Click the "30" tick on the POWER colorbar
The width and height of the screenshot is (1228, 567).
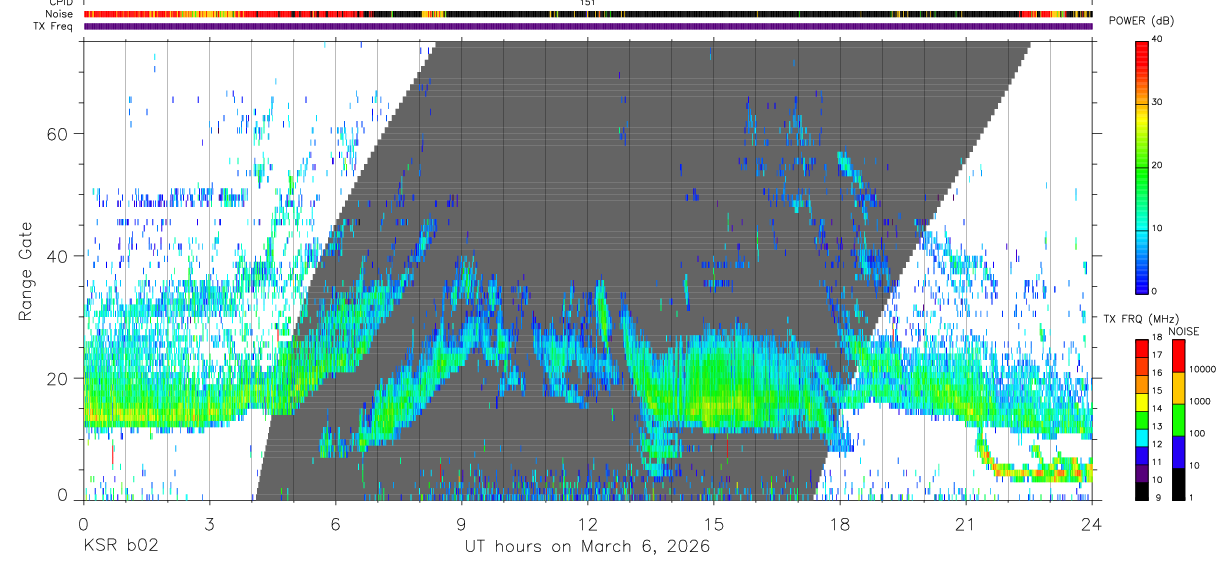tap(1156, 103)
